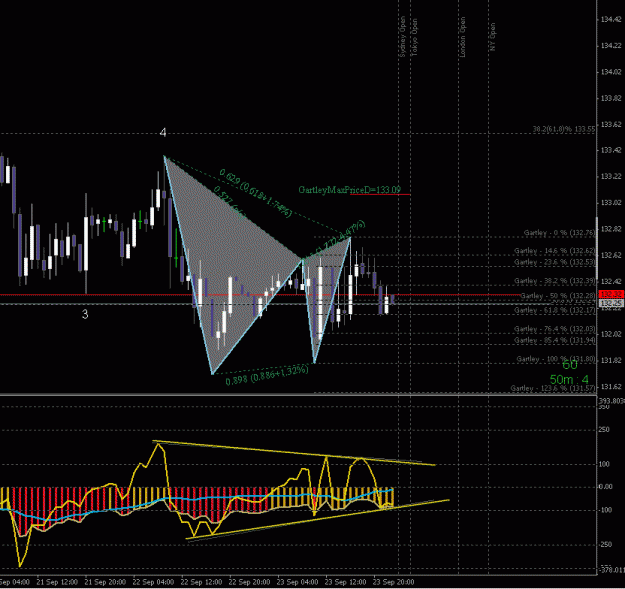
Task: Click the indicator scale -250 label
Action: pos(605,544)
